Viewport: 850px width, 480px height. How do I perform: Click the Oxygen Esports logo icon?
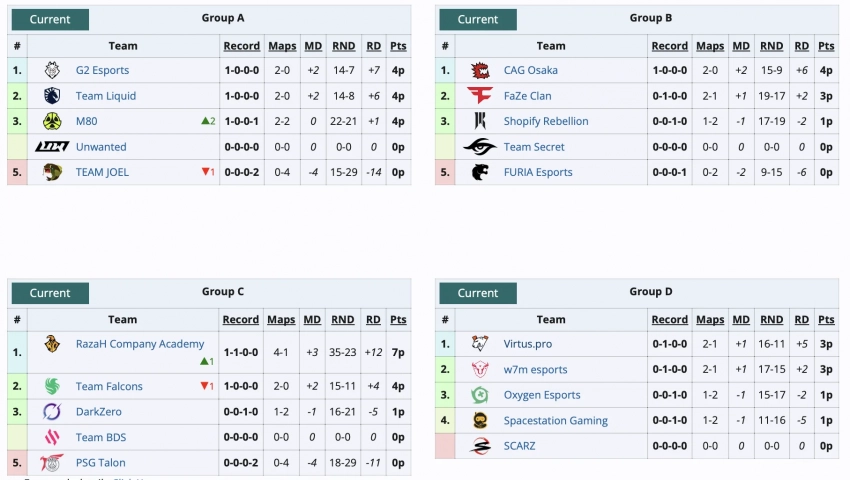point(480,395)
